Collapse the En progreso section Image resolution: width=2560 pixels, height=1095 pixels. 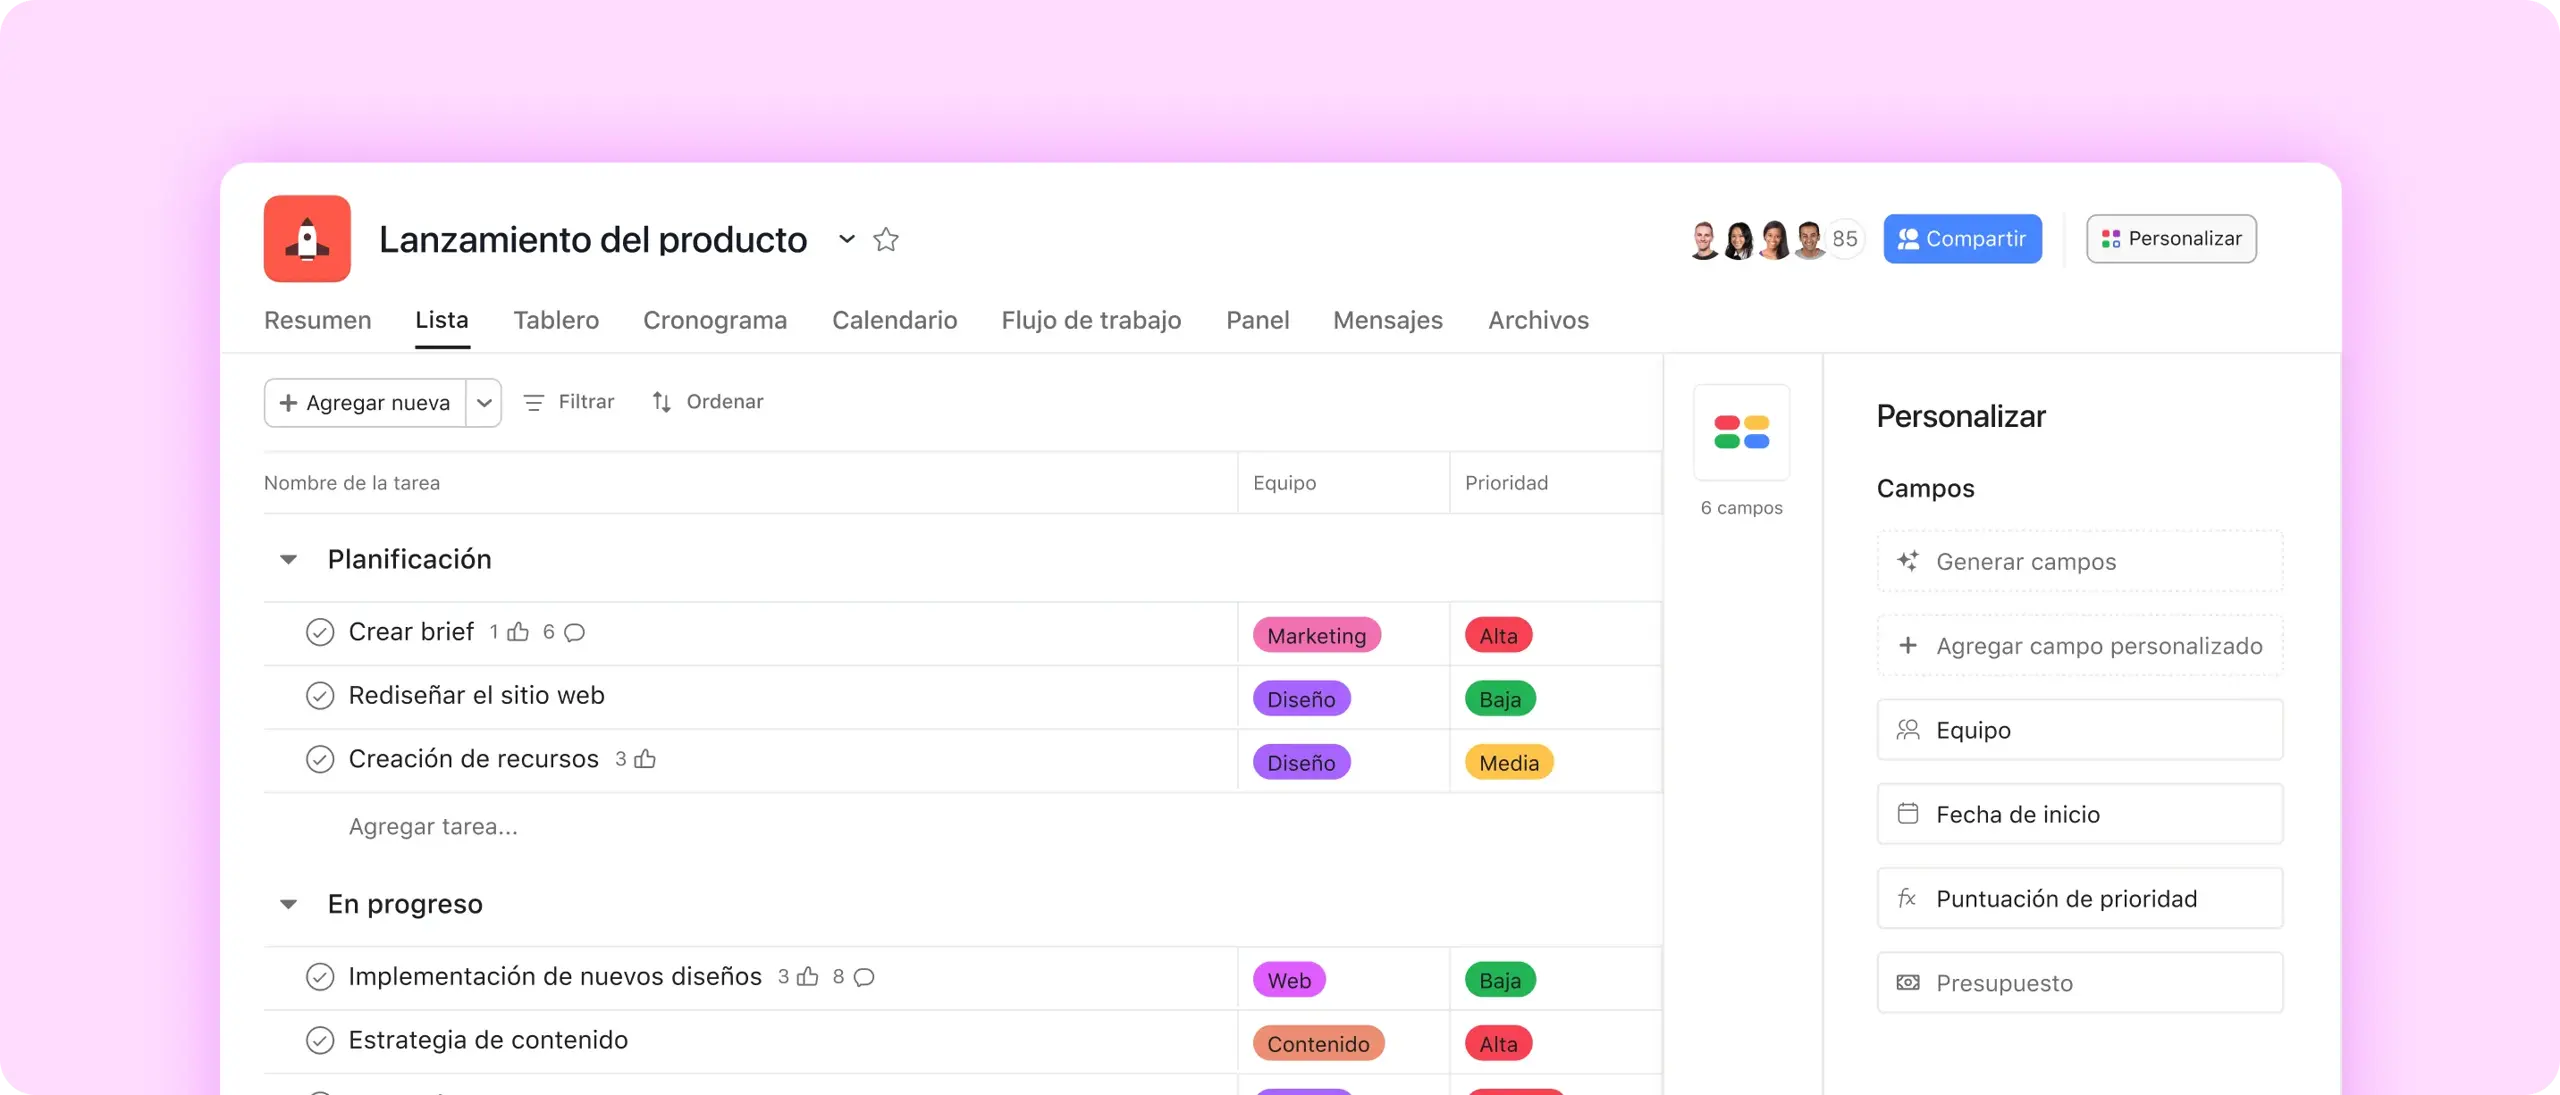[x=288, y=904]
